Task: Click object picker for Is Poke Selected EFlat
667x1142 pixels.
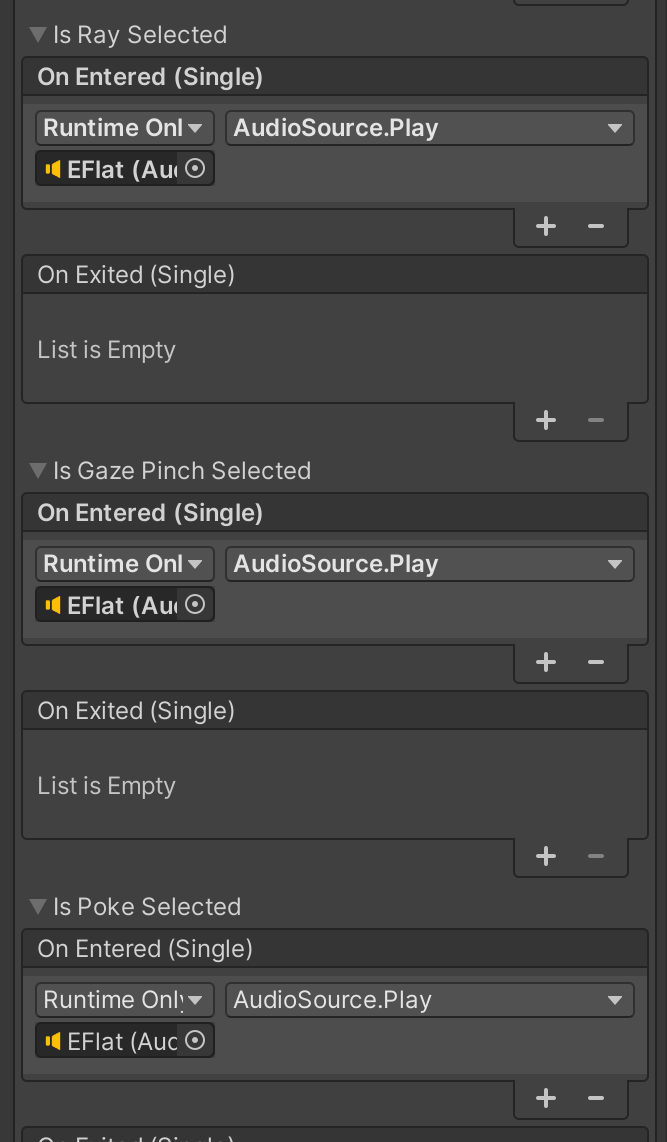Action: click(196, 1041)
